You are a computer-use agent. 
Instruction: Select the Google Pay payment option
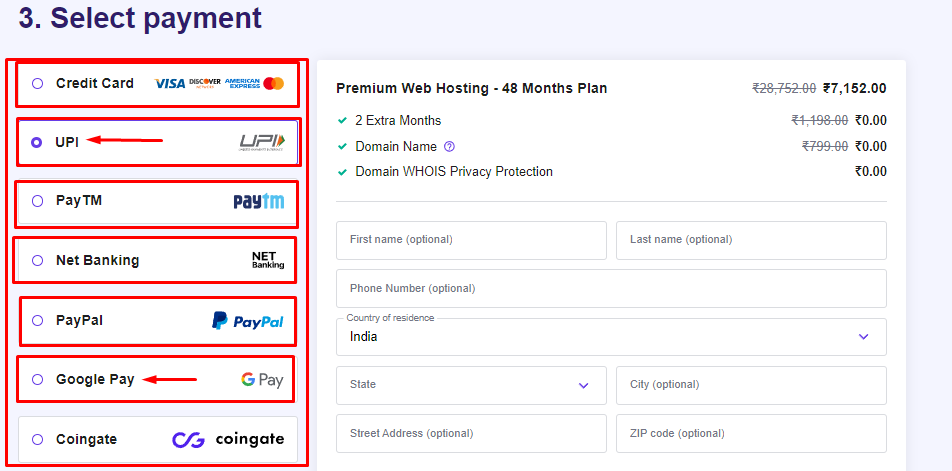click(158, 380)
